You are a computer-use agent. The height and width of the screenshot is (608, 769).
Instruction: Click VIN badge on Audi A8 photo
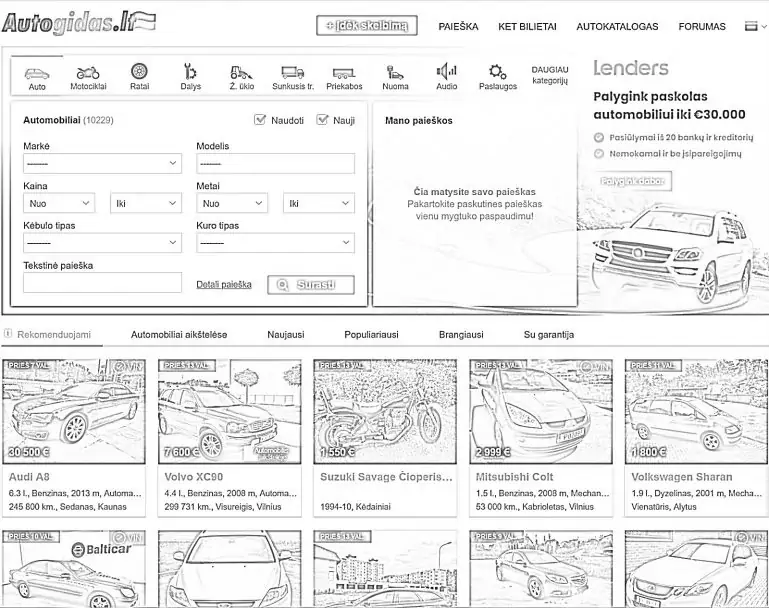[128, 366]
